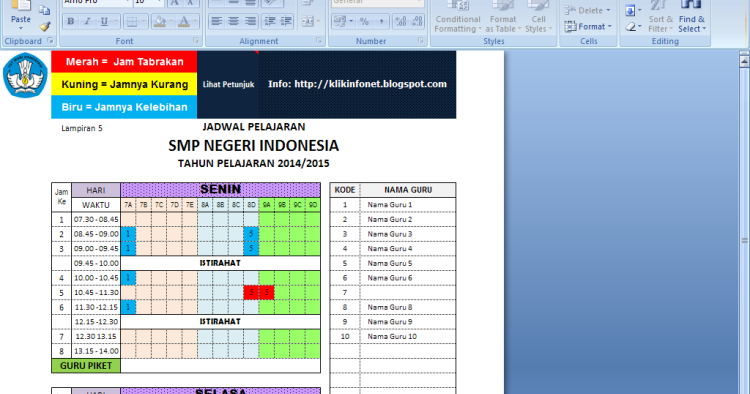Image resolution: width=750 pixels, height=394 pixels.
Task: Open Format as Table gallery
Action: (x=503, y=17)
